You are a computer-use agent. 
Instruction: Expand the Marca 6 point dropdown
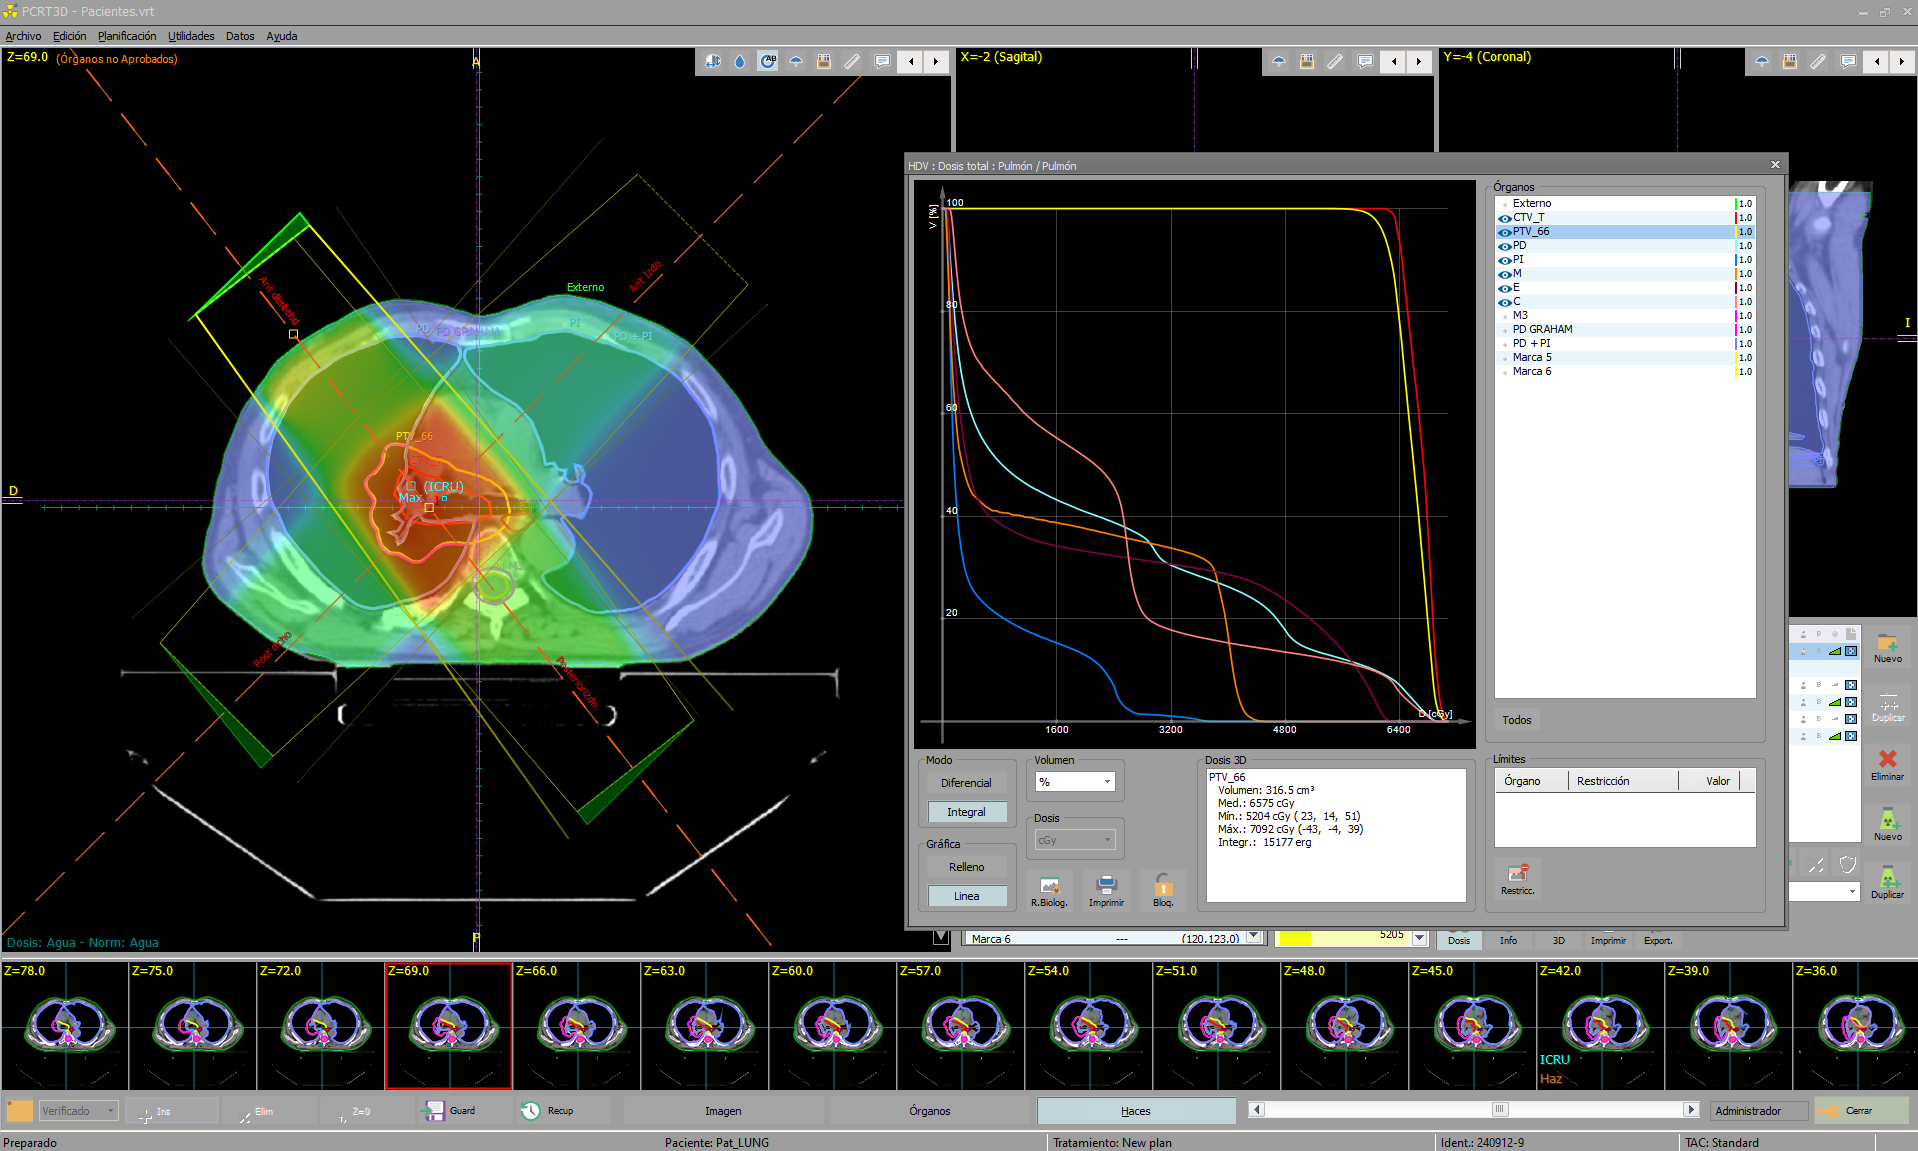(x=1254, y=938)
